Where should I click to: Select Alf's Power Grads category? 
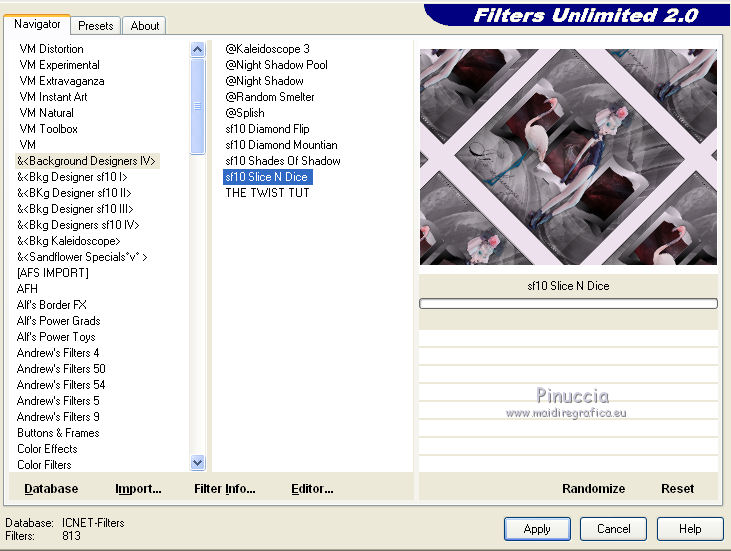coord(58,321)
